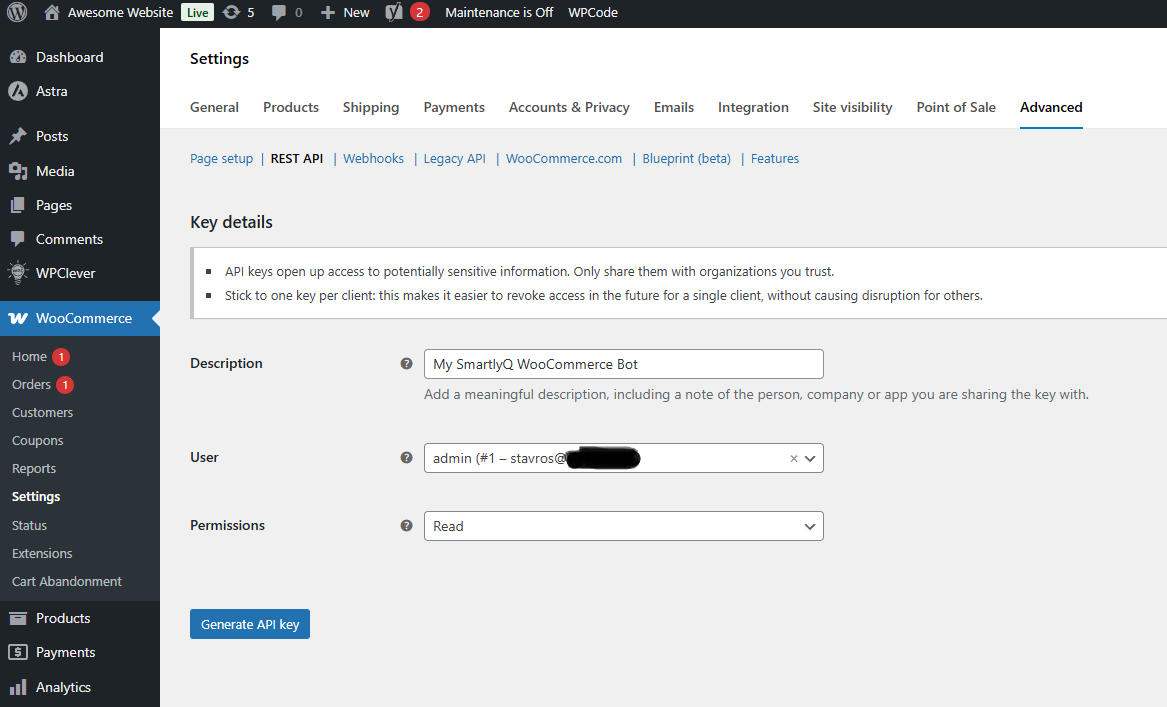Open Coupons in WooCommerce submenu
The height and width of the screenshot is (707, 1167).
tap(37, 441)
